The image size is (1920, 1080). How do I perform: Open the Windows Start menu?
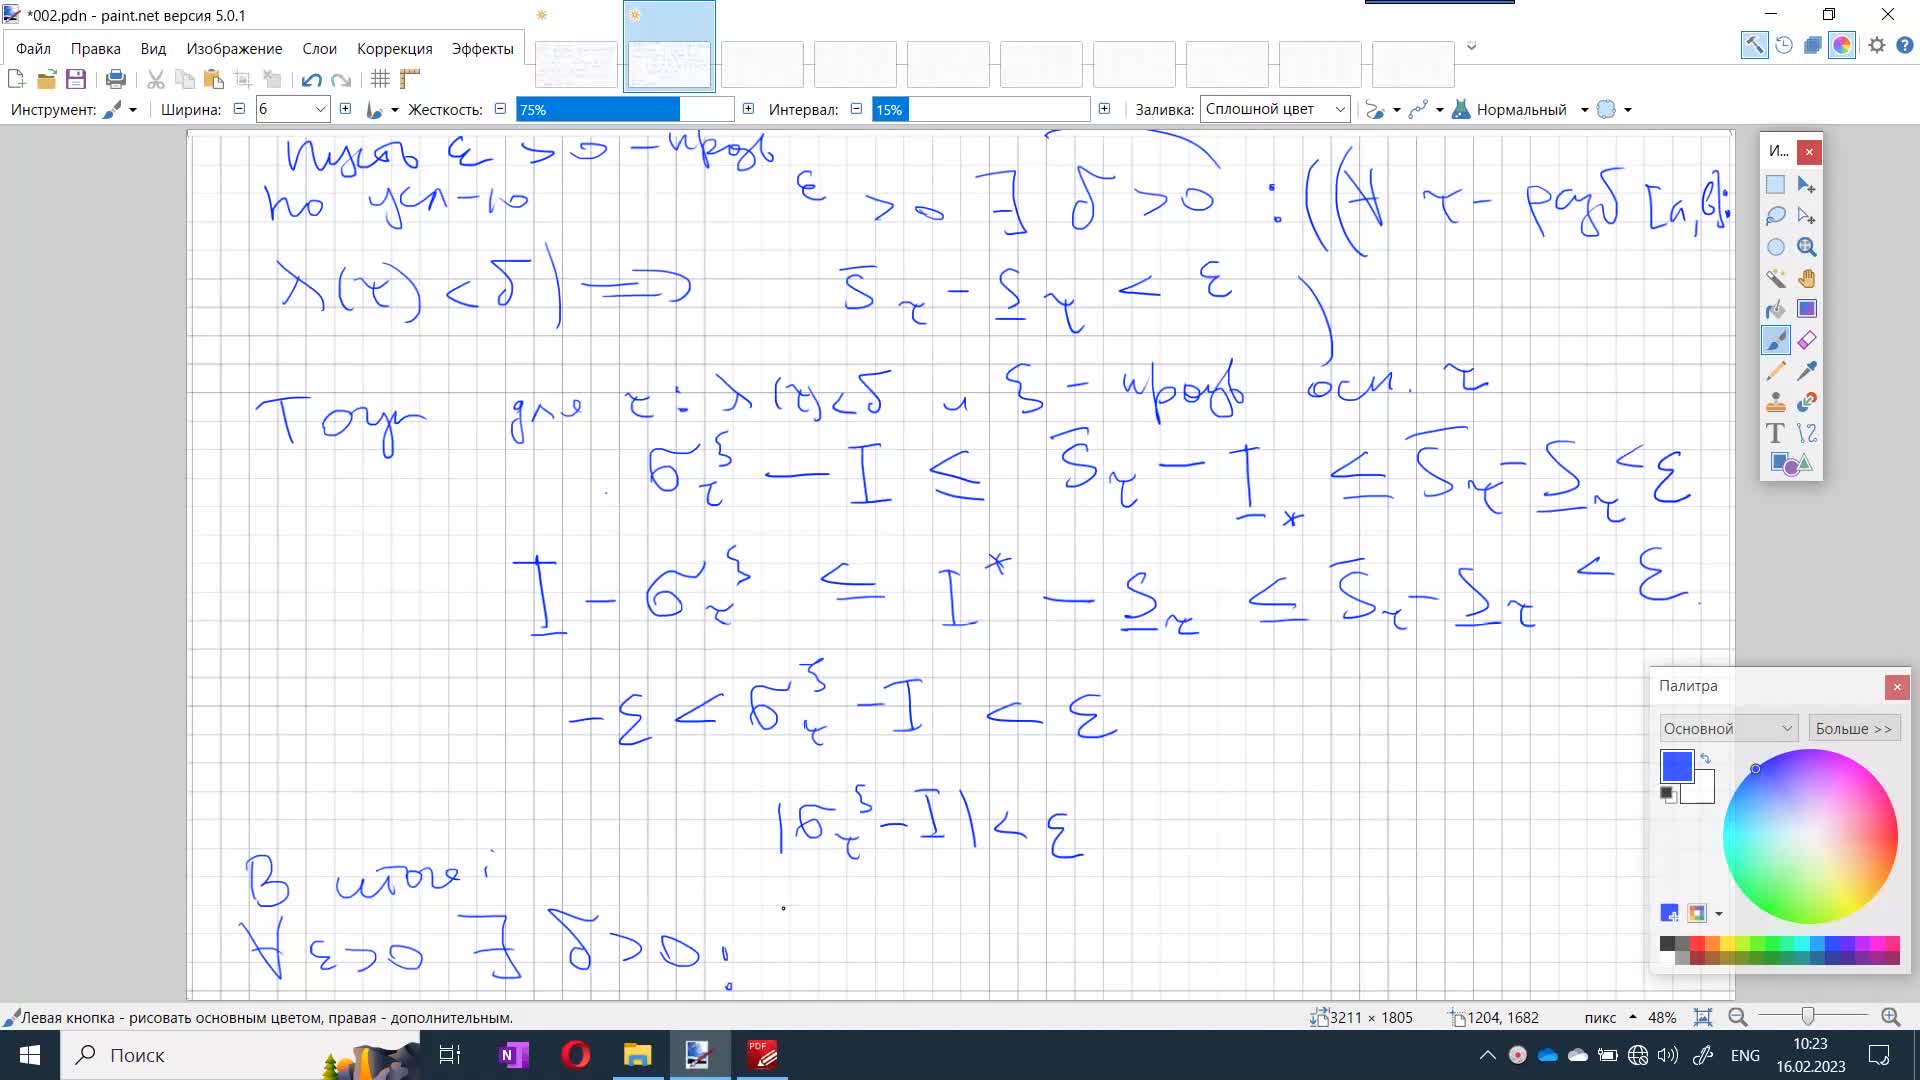pyautogui.click(x=30, y=1055)
